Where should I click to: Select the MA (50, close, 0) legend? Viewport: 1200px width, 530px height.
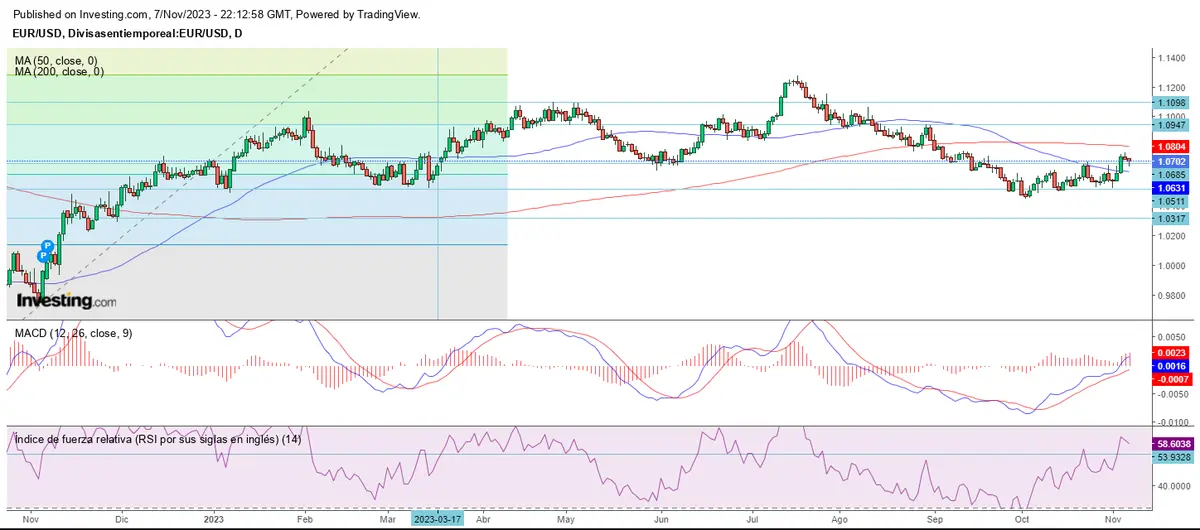57,61
